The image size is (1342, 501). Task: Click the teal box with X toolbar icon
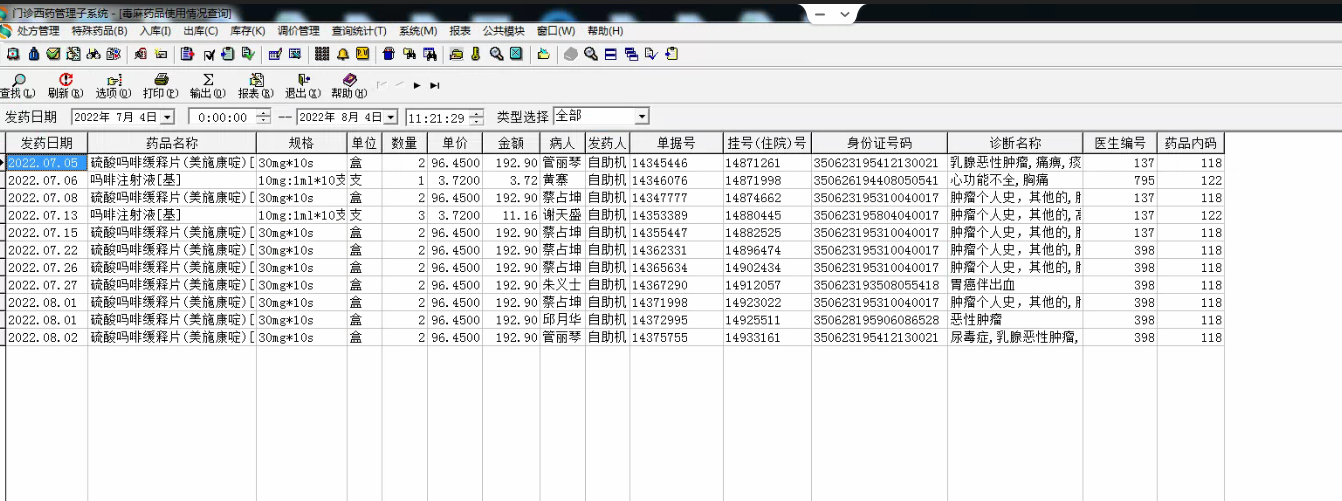(x=516, y=54)
